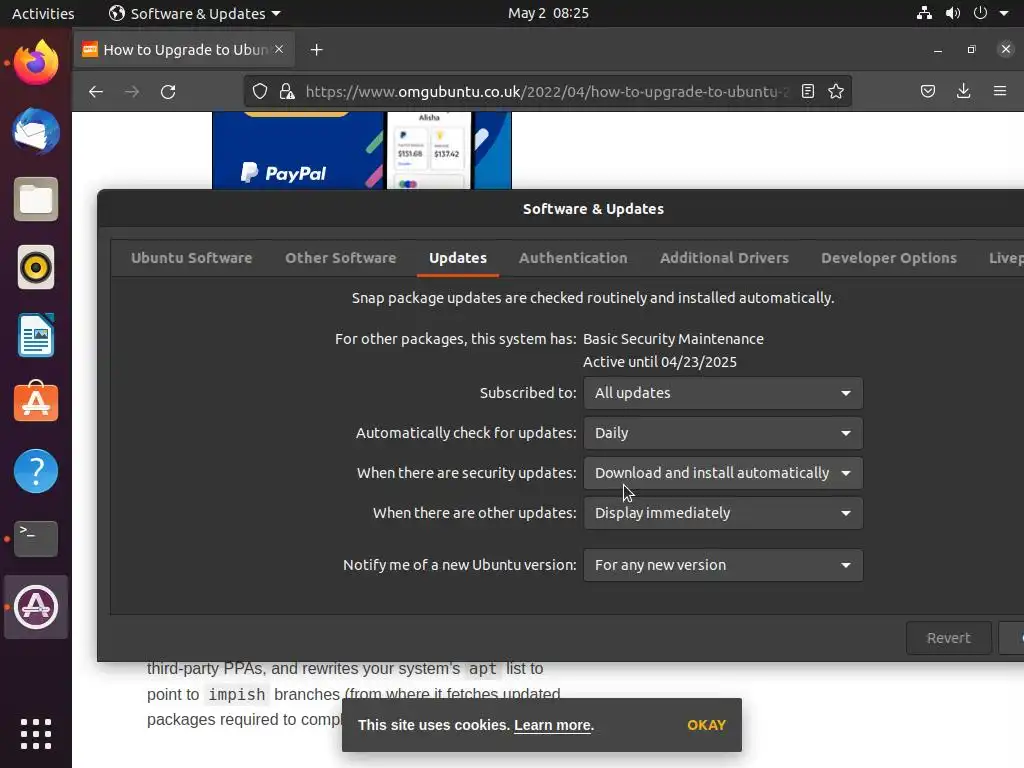Show Applications grid in the dock
The height and width of the screenshot is (768, 1024).
(x=36, y=734)
